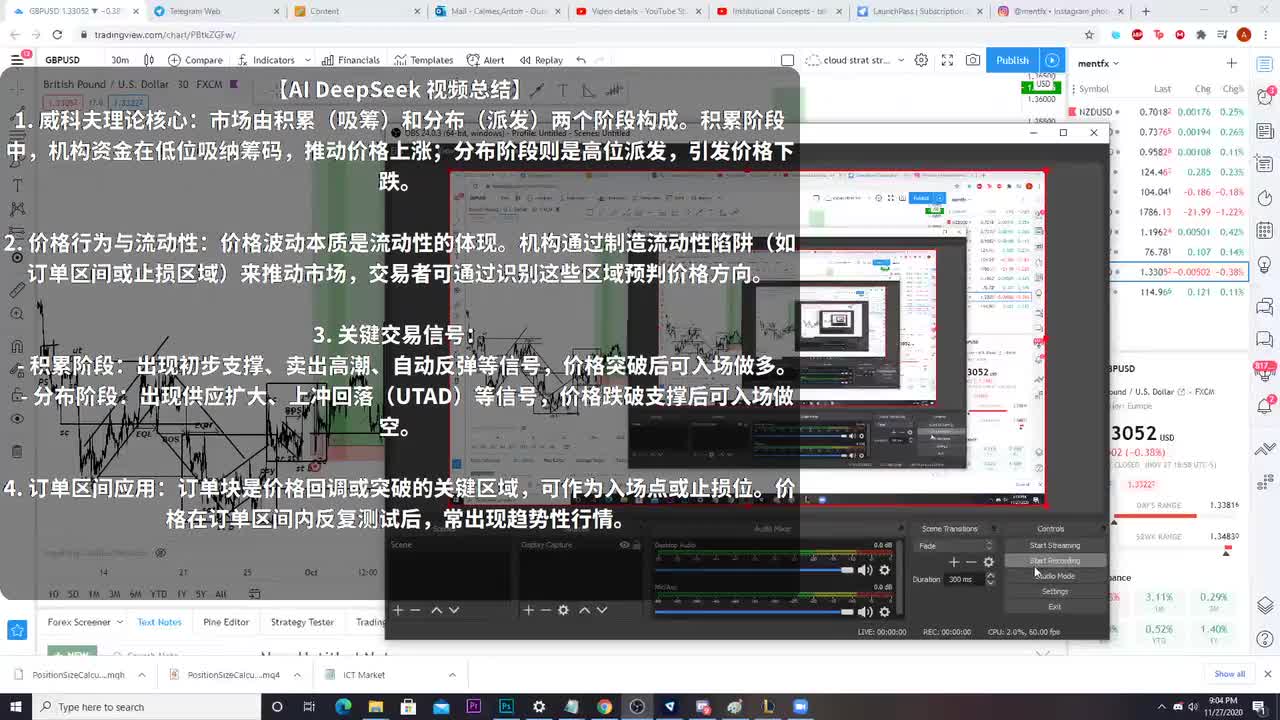Open the candle chart style selector
This screenshot has width=1280, height=720.
[149, 60]
